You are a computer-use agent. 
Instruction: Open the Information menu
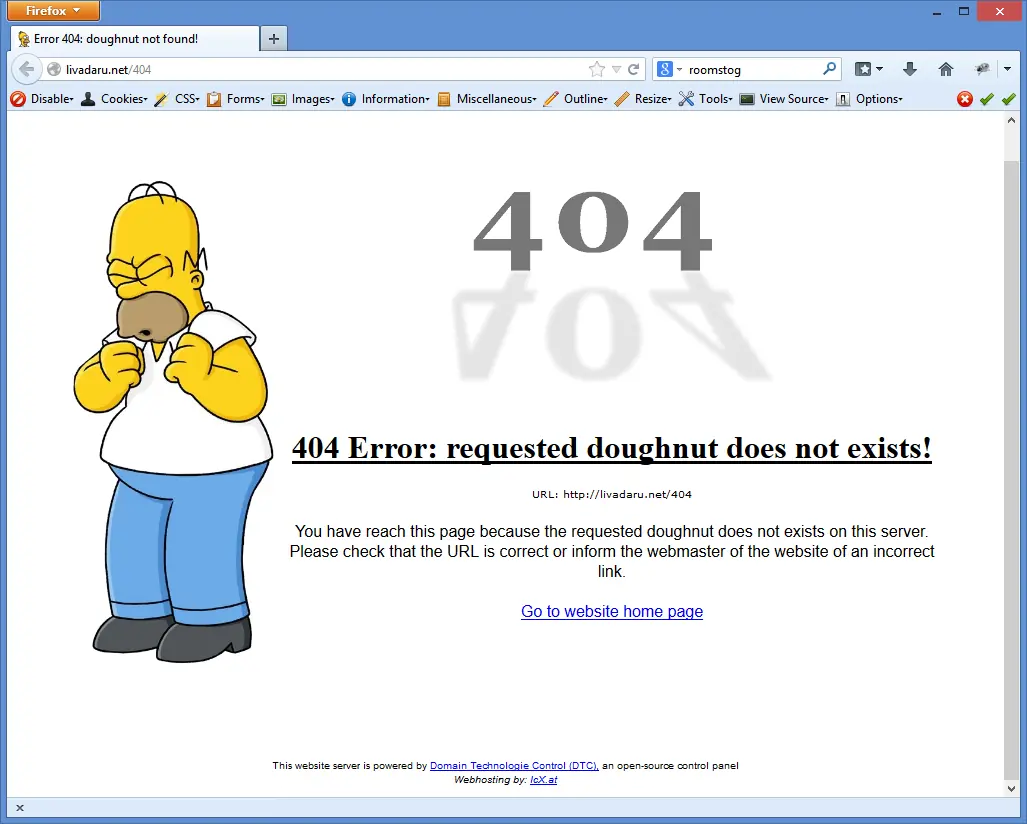pyautogui.click(x=386, y=99)
